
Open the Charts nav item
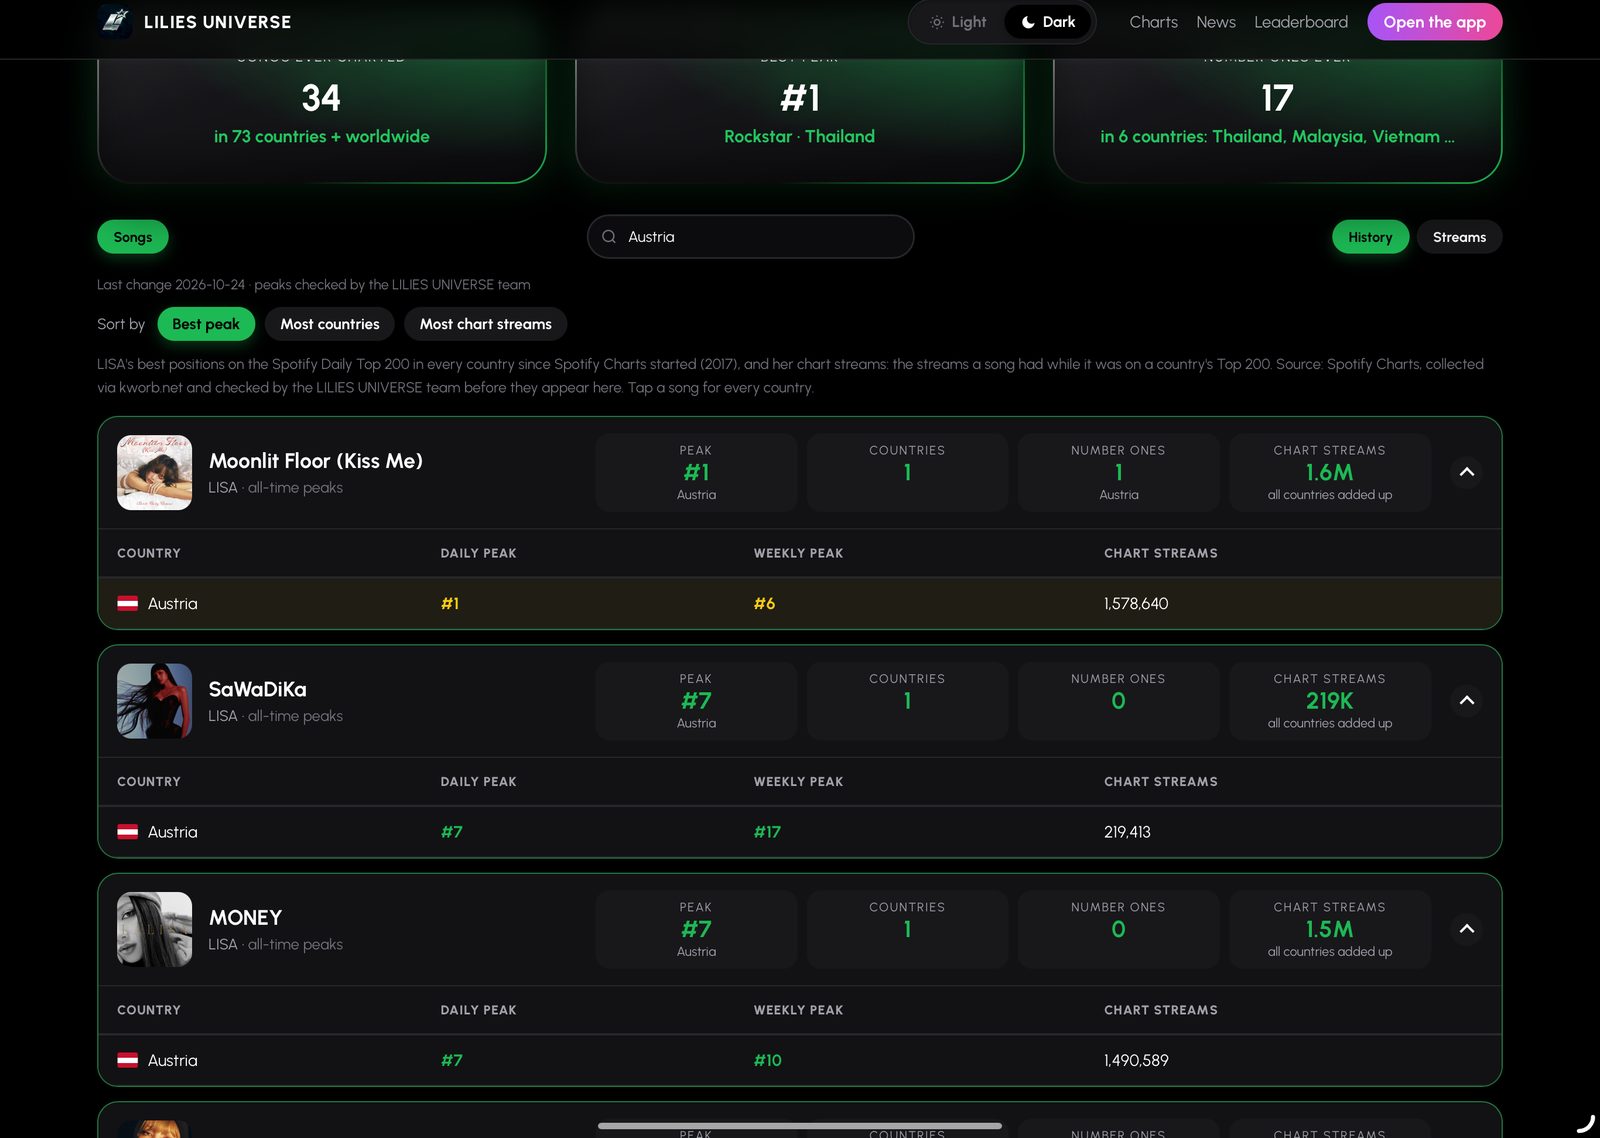pos(1153,22)
